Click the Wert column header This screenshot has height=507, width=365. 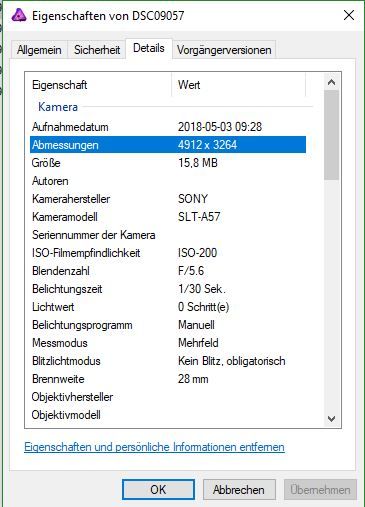[x=239, y=85]
